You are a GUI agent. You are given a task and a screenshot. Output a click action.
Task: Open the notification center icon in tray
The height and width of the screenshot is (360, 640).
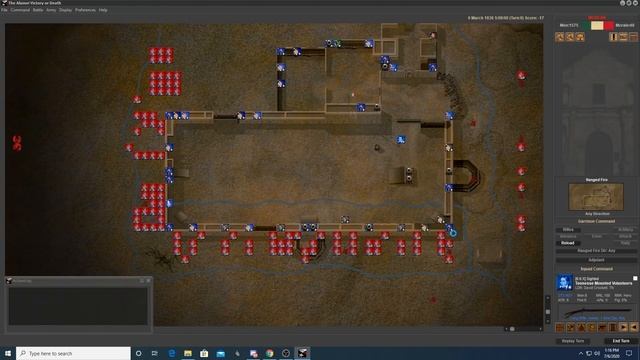(x=629, y=353)
